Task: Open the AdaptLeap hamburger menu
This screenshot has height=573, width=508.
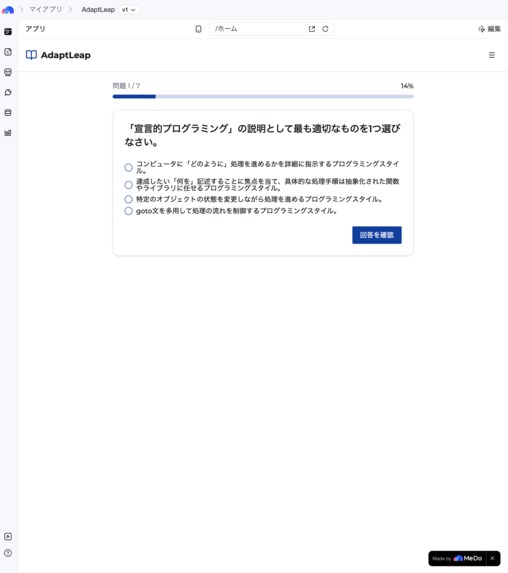Action: pyautogui.click(x=492, y=55)
